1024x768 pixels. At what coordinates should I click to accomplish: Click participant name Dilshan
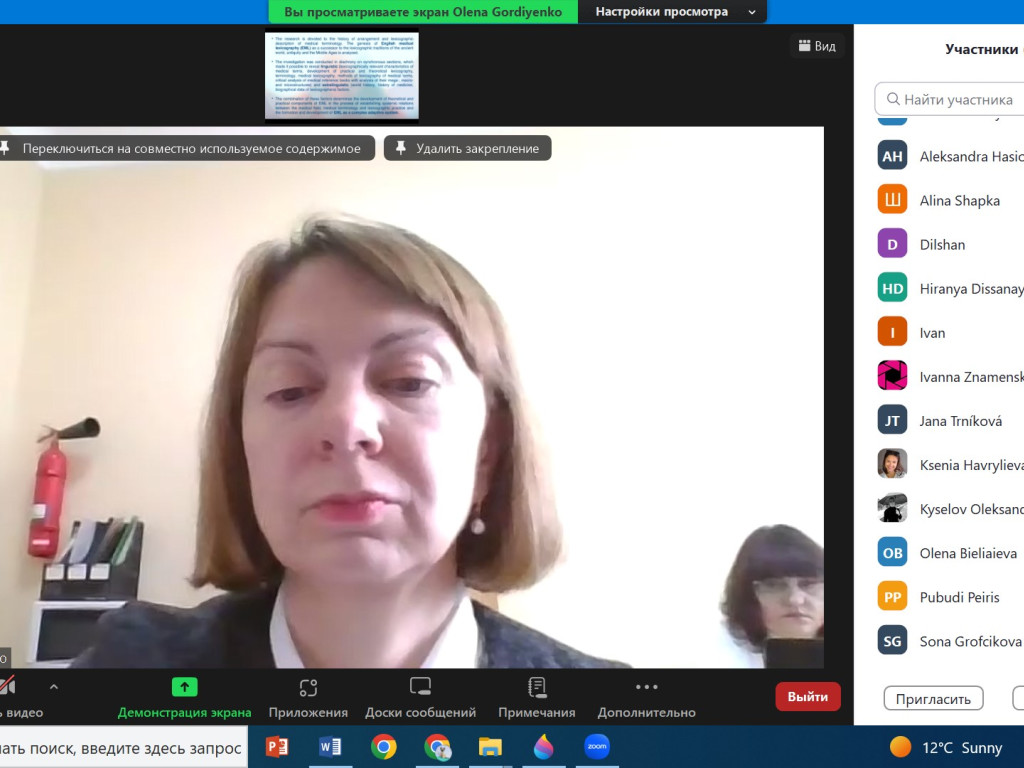pyautogui.click(x=942, y=244)
